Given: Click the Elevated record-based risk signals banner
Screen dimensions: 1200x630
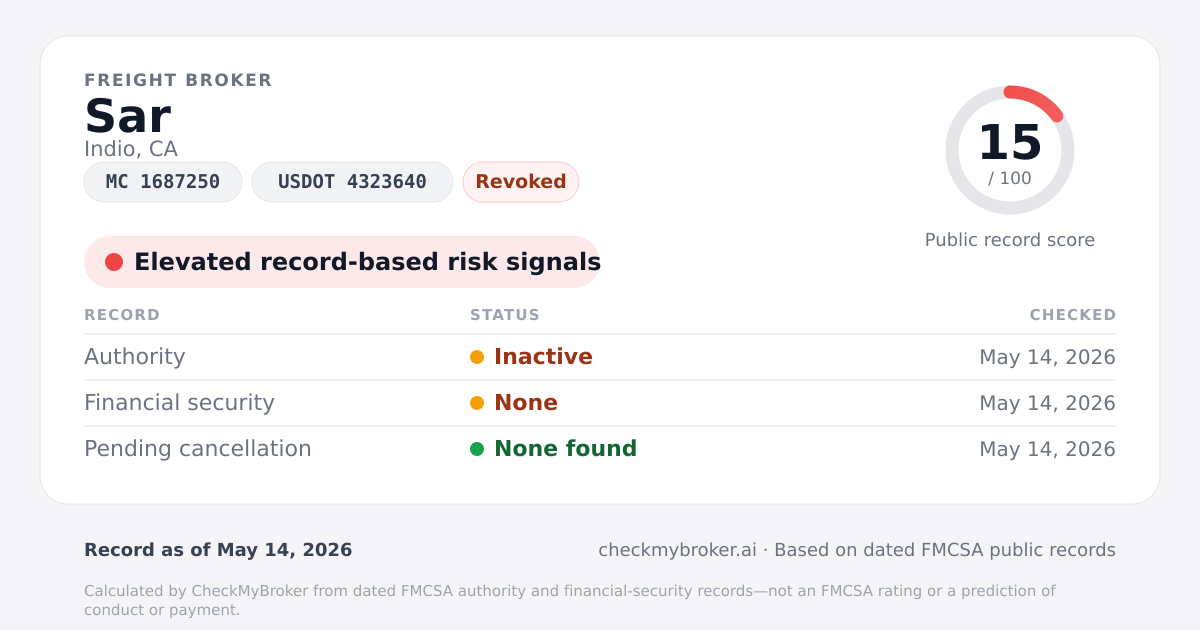Looking at the screenshot, I should point(342,262).
